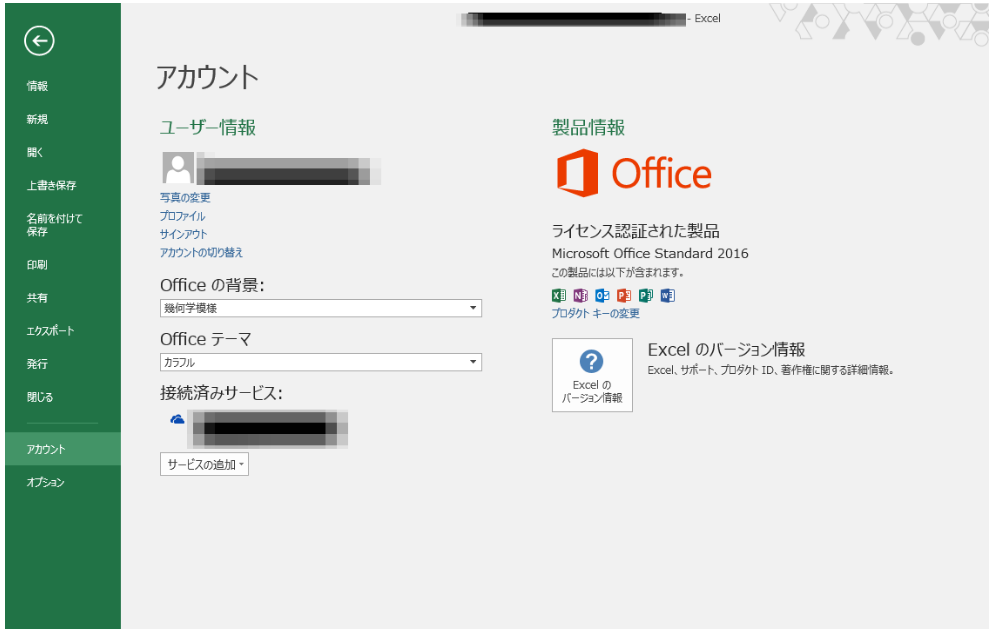Click the user profile avatar picture
Image resolution: width=995 pixels, height=634 pixels.
click(x=178, y=168)
